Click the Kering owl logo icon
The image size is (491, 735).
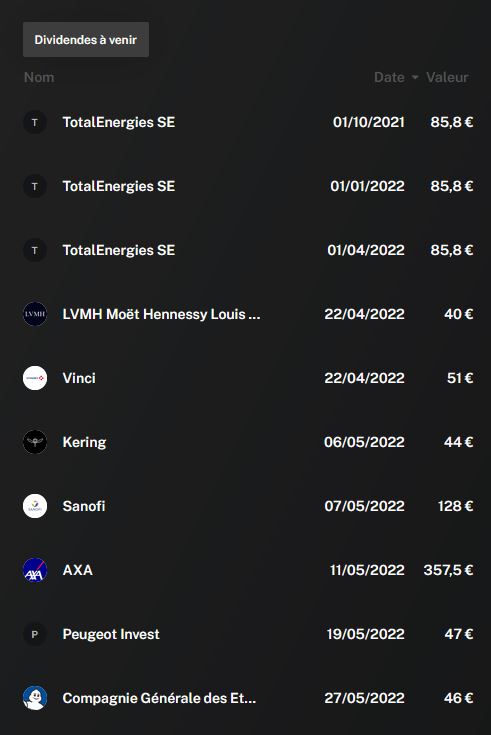tap(35, 442)
